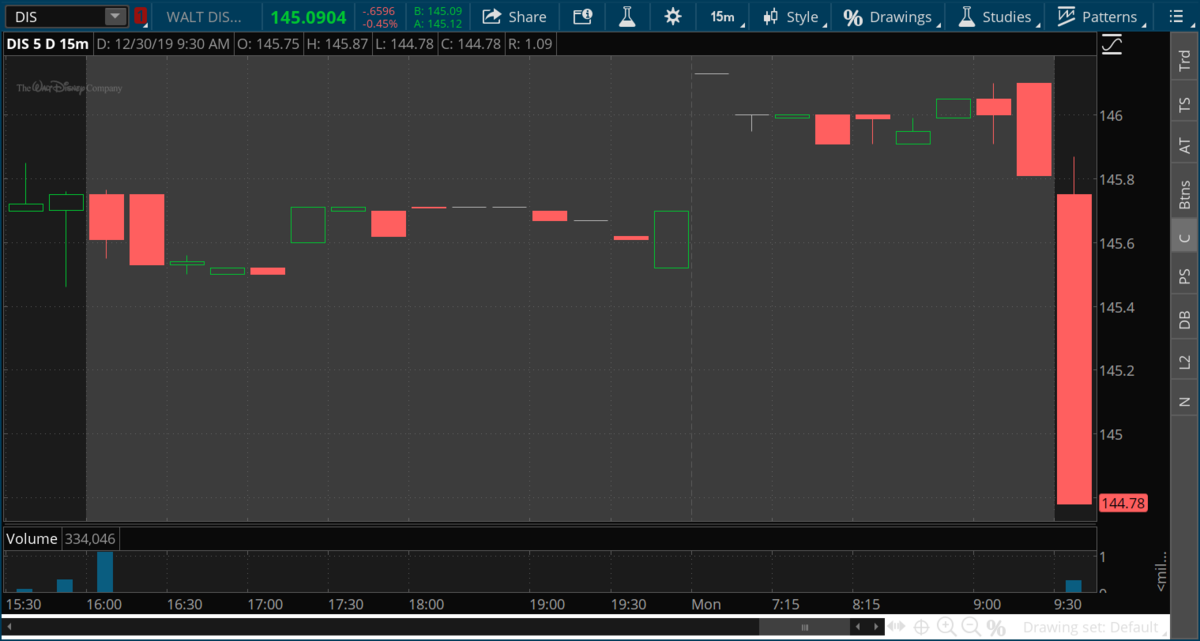The image size is (1200, 641).
Task: Open the Studies menu
Action: pyautogui.click(x=994, y=17)
